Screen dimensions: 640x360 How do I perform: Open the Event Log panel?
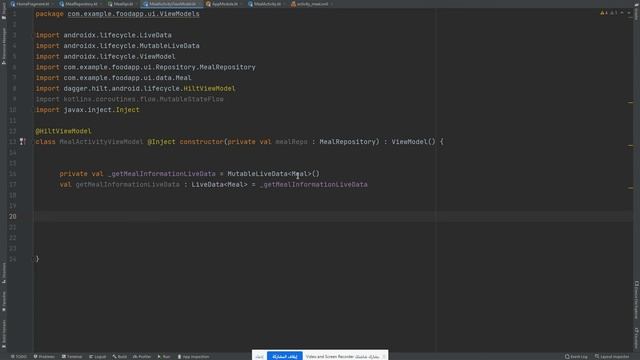[576, 357]
